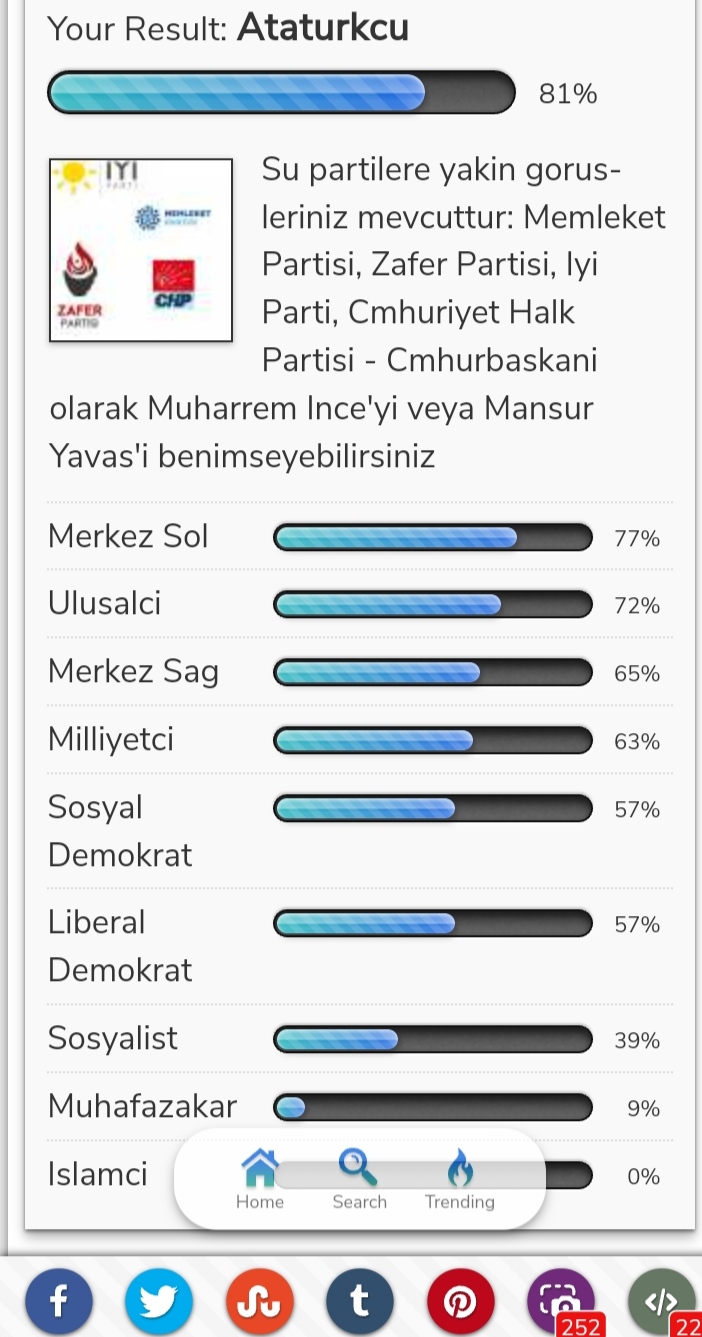702x1337 pixels.
Task: Share result on Tumblr
Action: (360, 1301)
